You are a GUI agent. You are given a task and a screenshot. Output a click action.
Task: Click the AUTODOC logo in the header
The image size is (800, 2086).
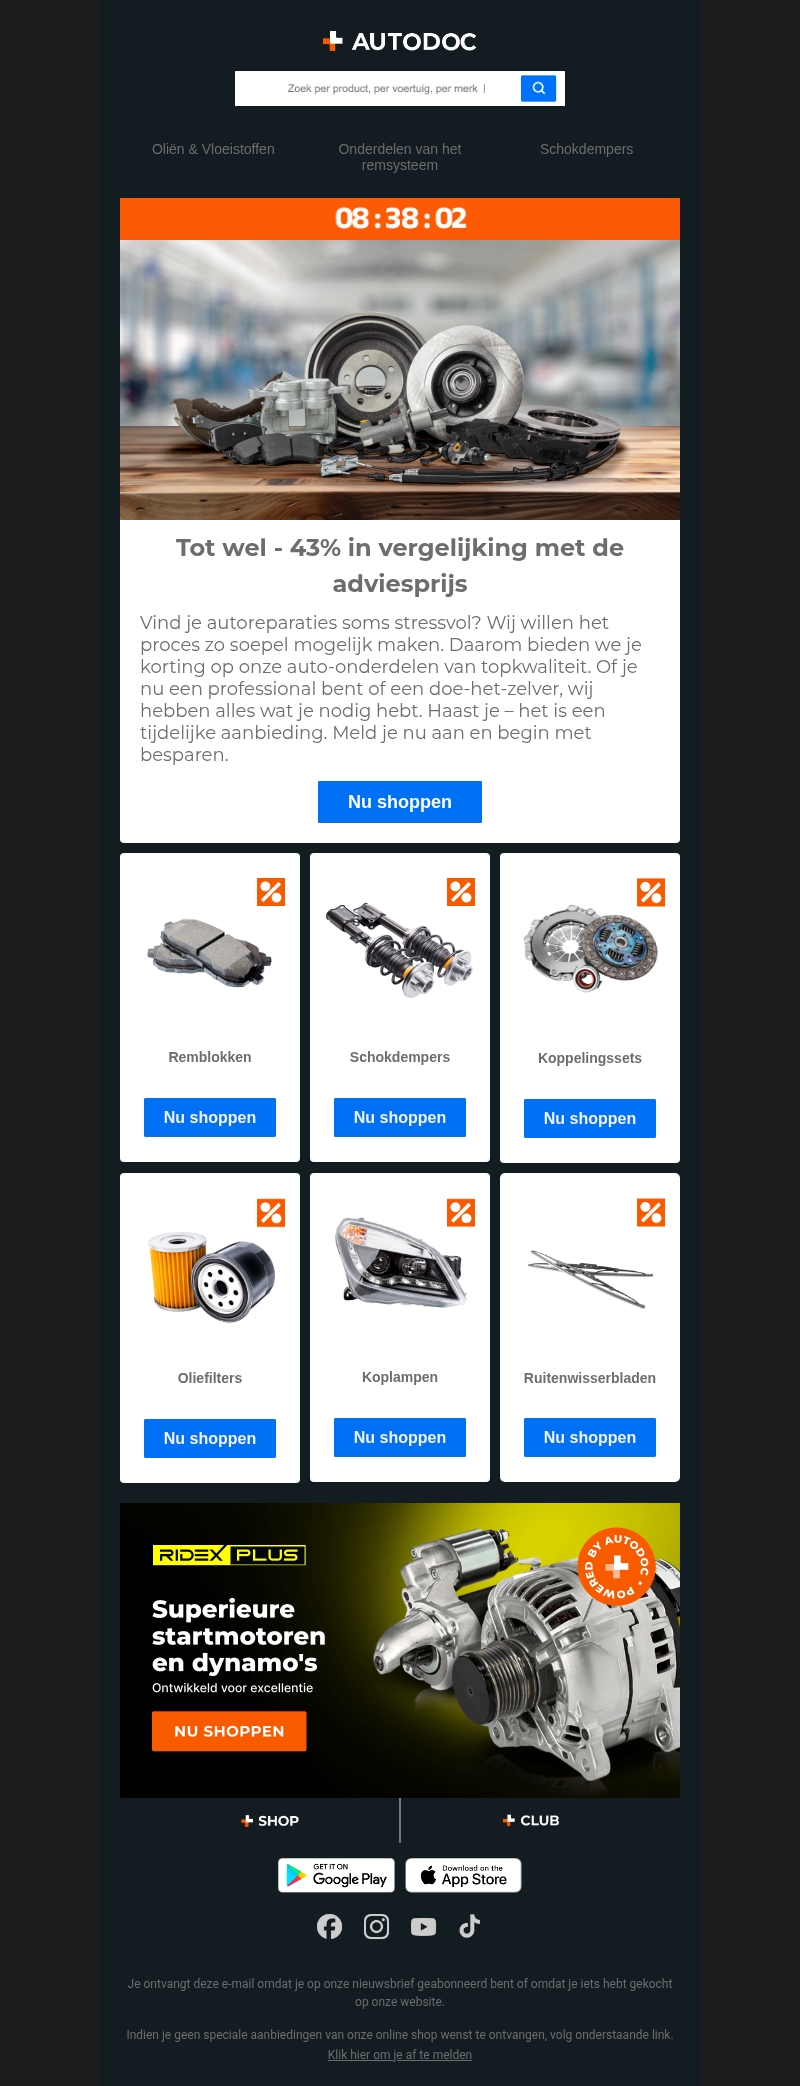tap(400, 41)
